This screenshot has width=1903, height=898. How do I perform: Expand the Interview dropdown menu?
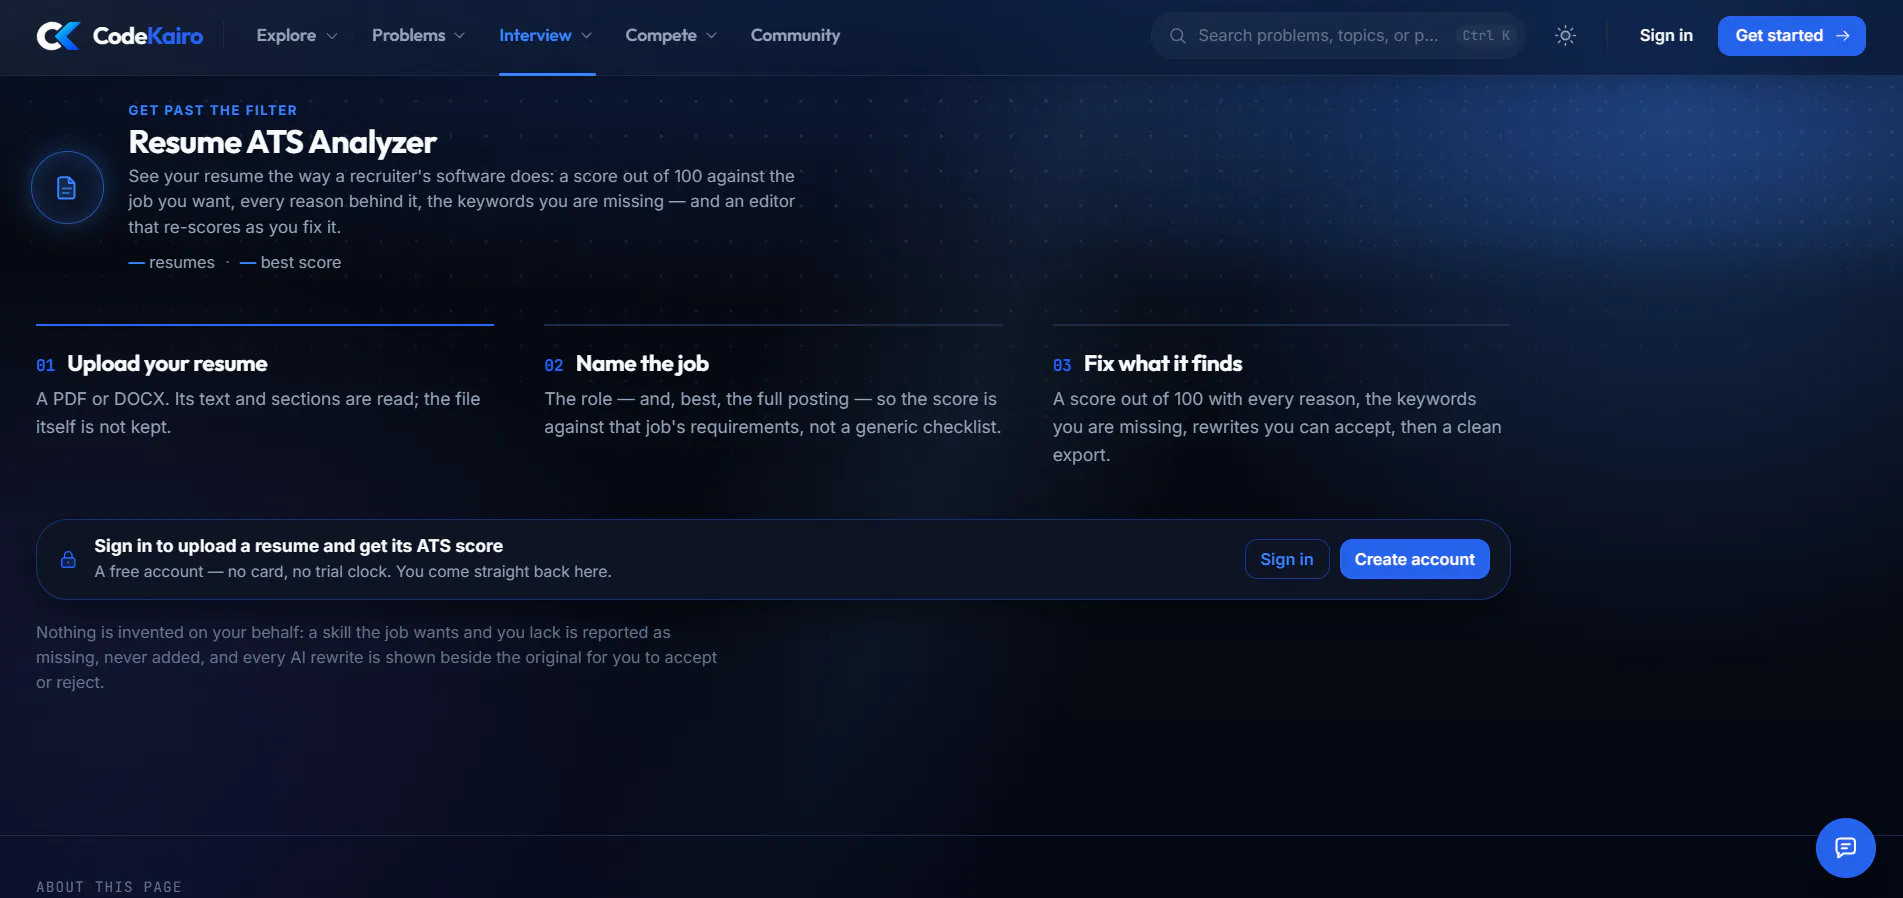[546, 36]
